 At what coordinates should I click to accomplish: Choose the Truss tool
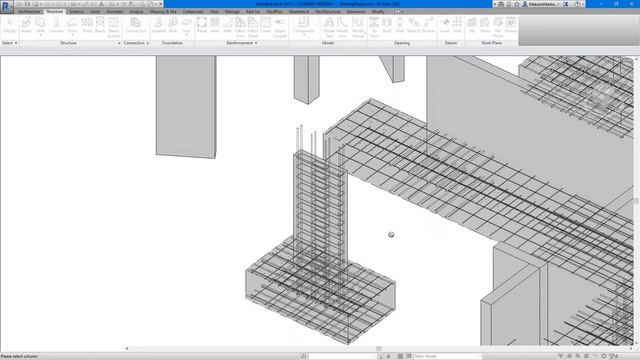(x=87, y=25)
